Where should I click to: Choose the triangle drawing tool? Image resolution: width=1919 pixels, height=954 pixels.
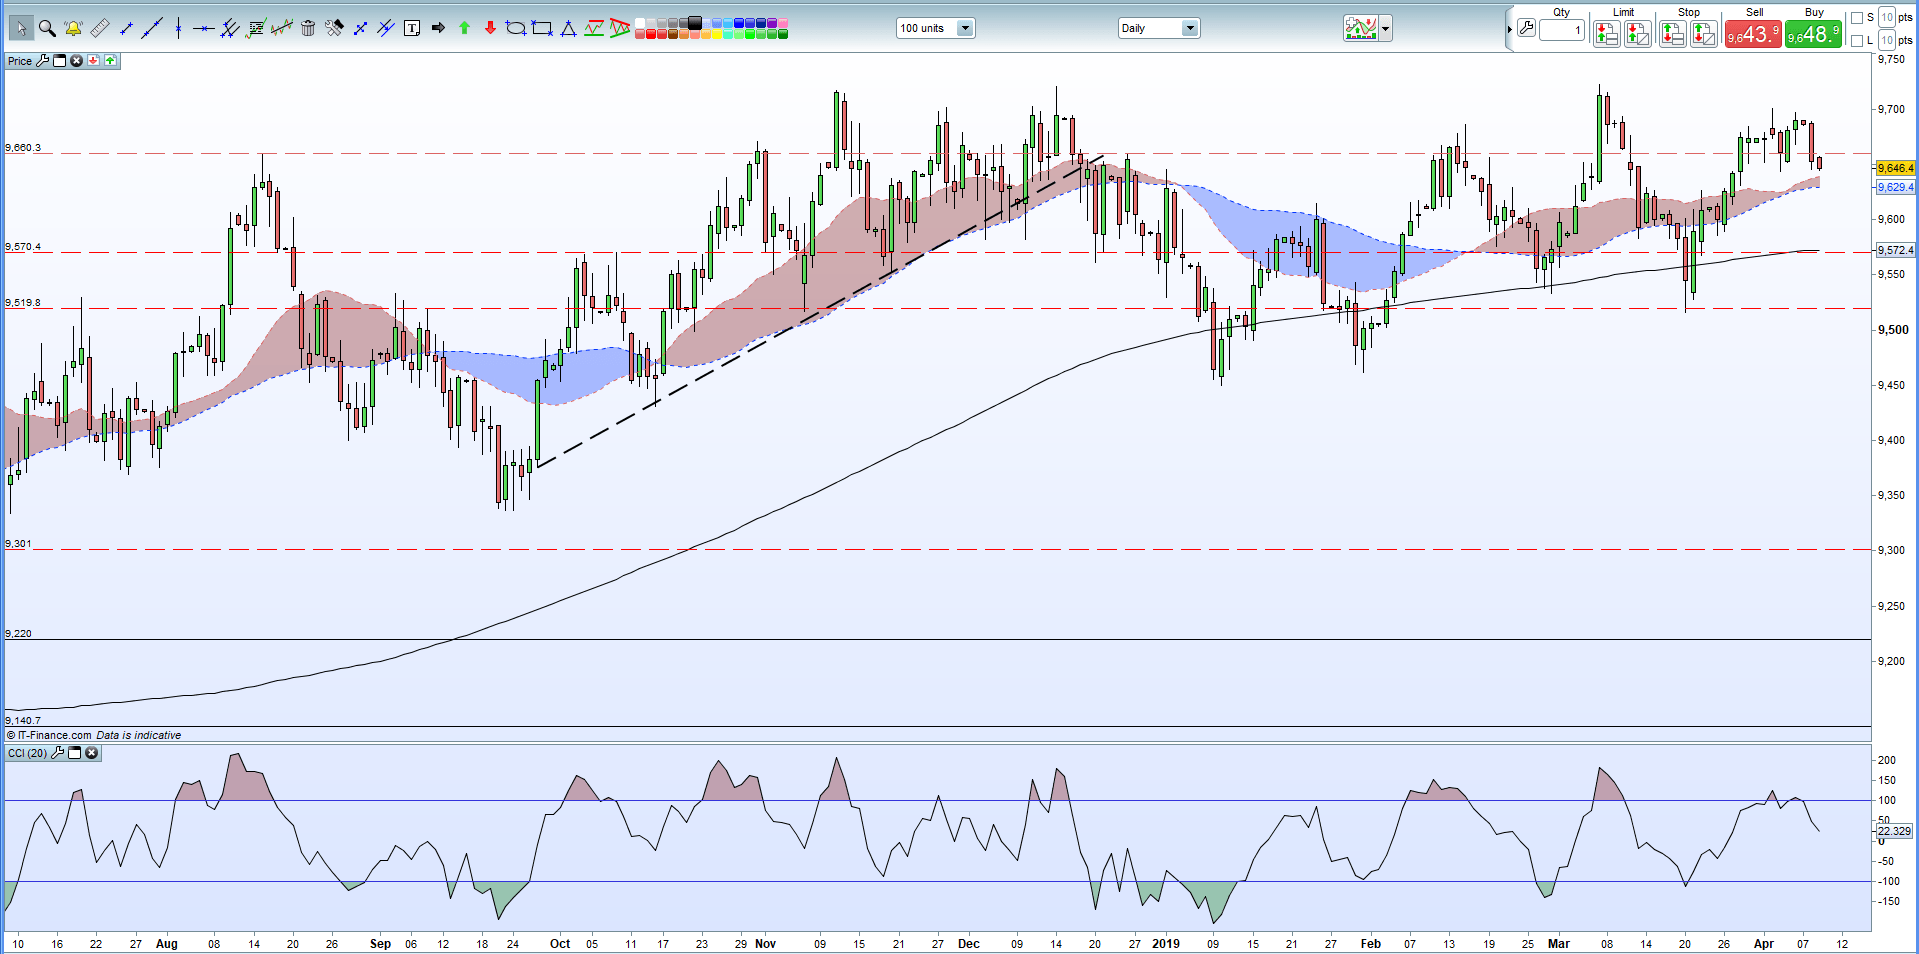(568, 28)
